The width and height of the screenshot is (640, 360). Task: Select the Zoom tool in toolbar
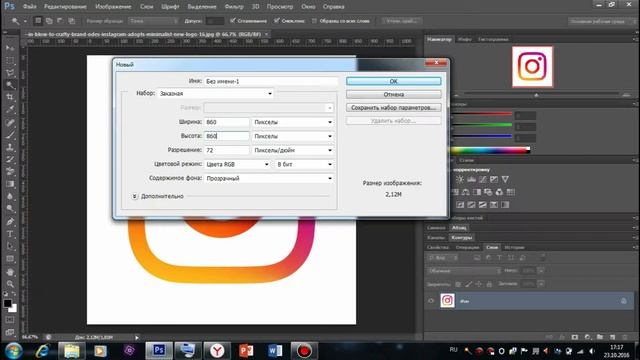10,284
